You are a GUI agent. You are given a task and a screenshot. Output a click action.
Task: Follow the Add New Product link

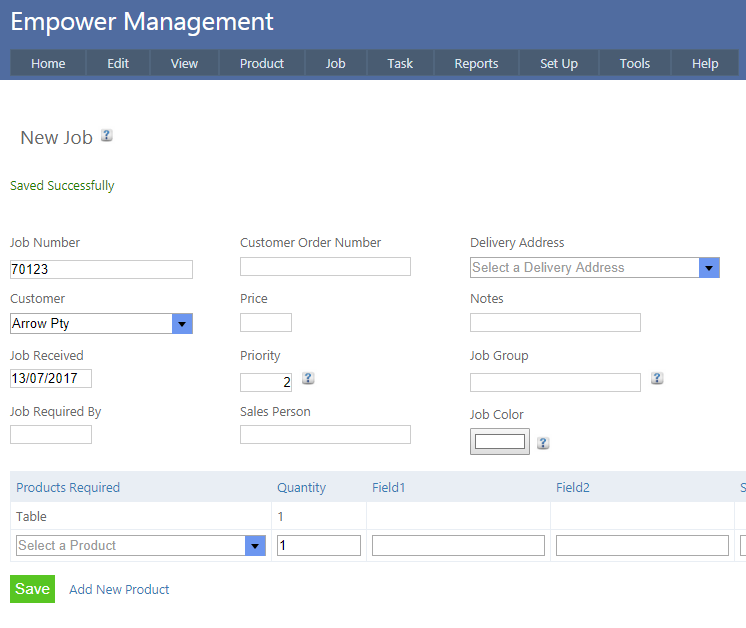[x=119, y=590]
